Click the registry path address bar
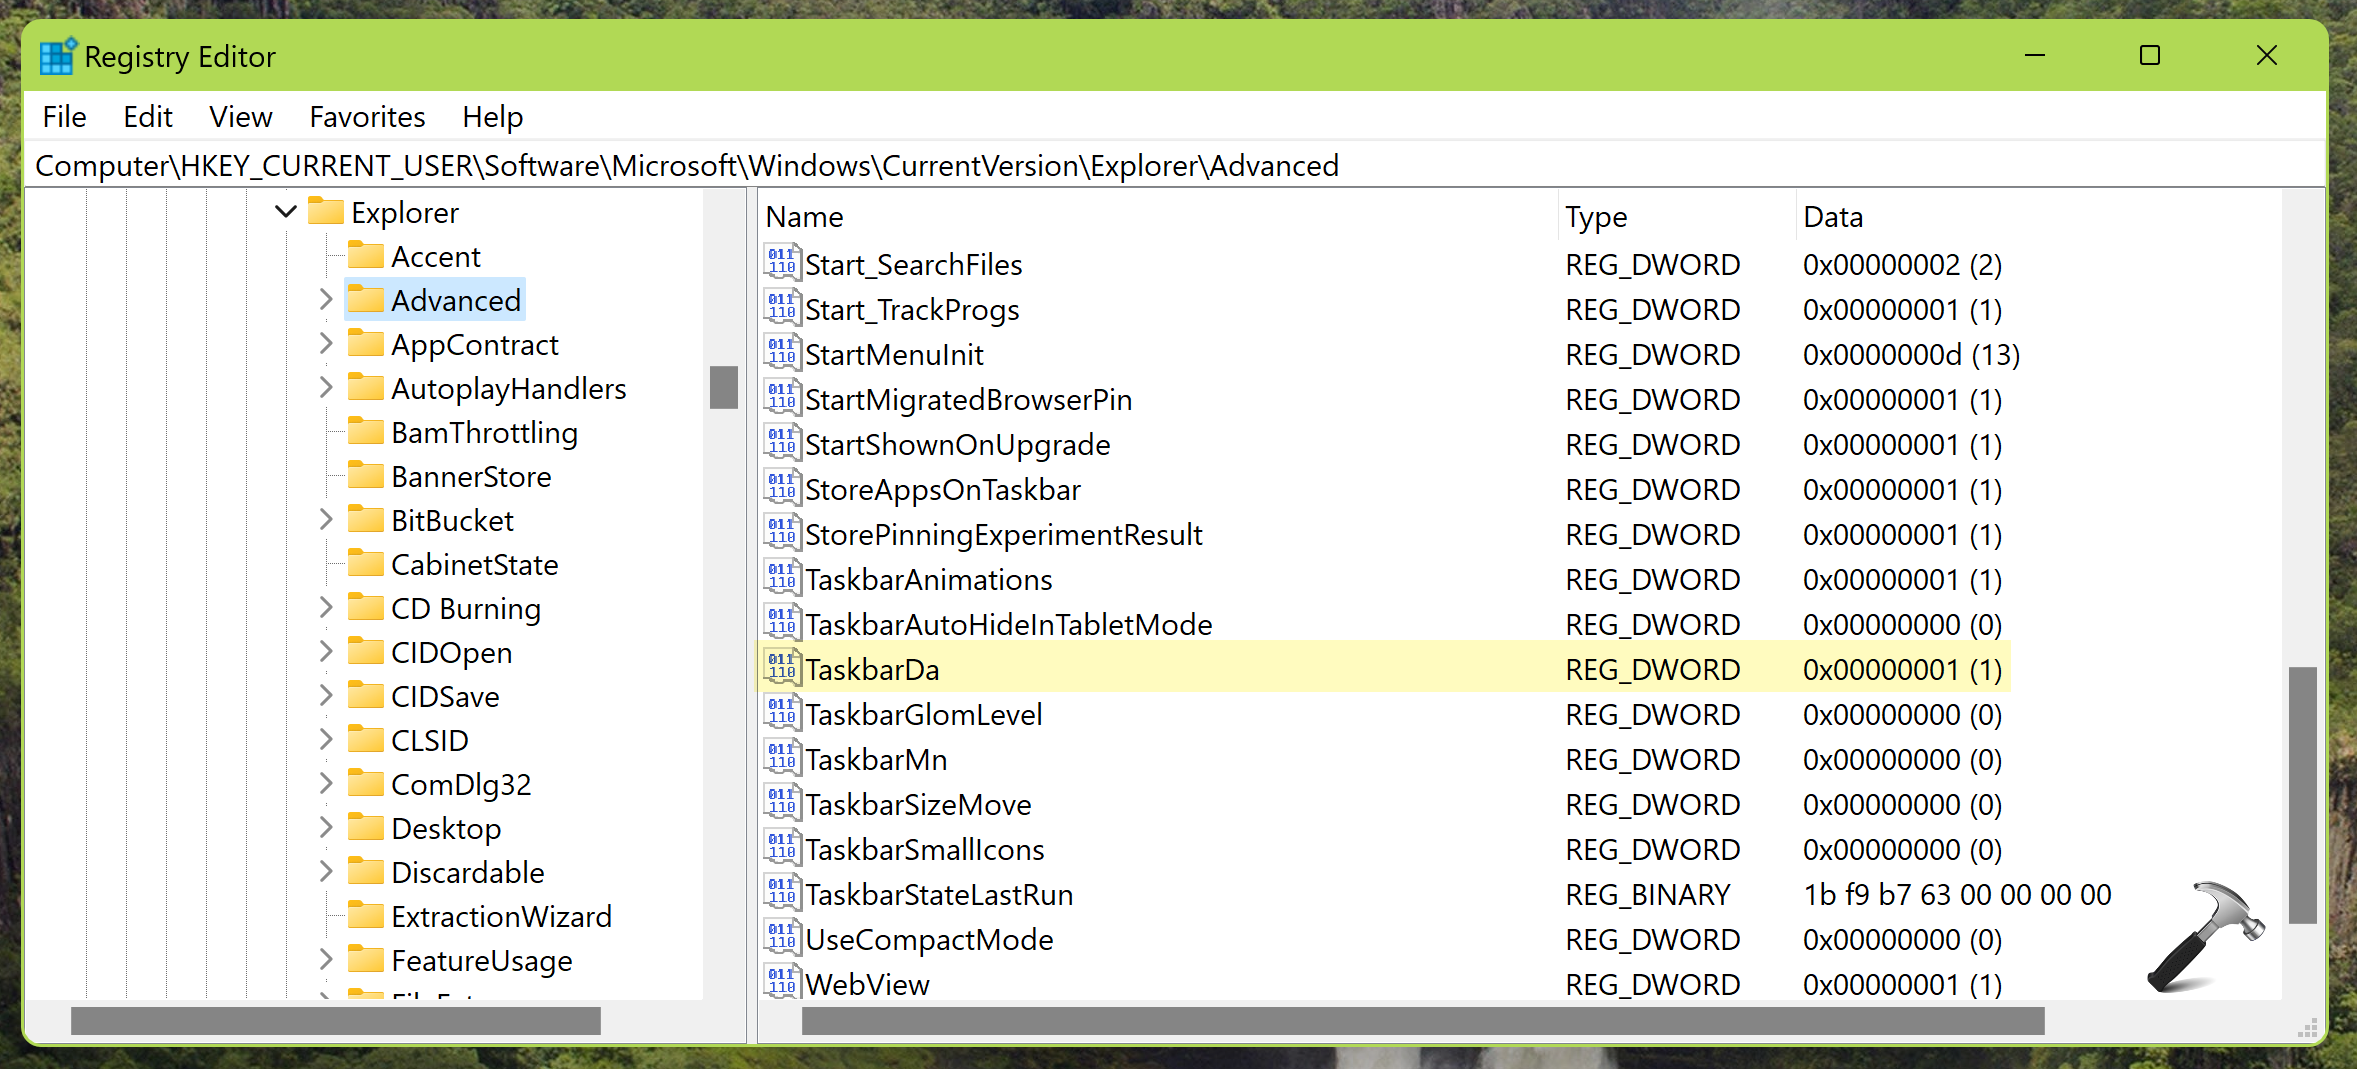 (x=1174, y=165)
